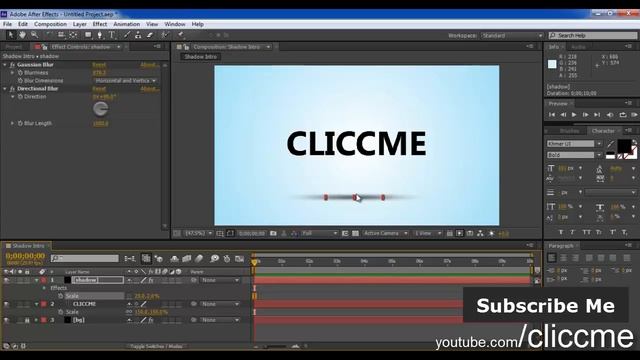The image size is (640, 360).
Task: Toggle the Directional Blur fx switch
Action: point(12,89)
